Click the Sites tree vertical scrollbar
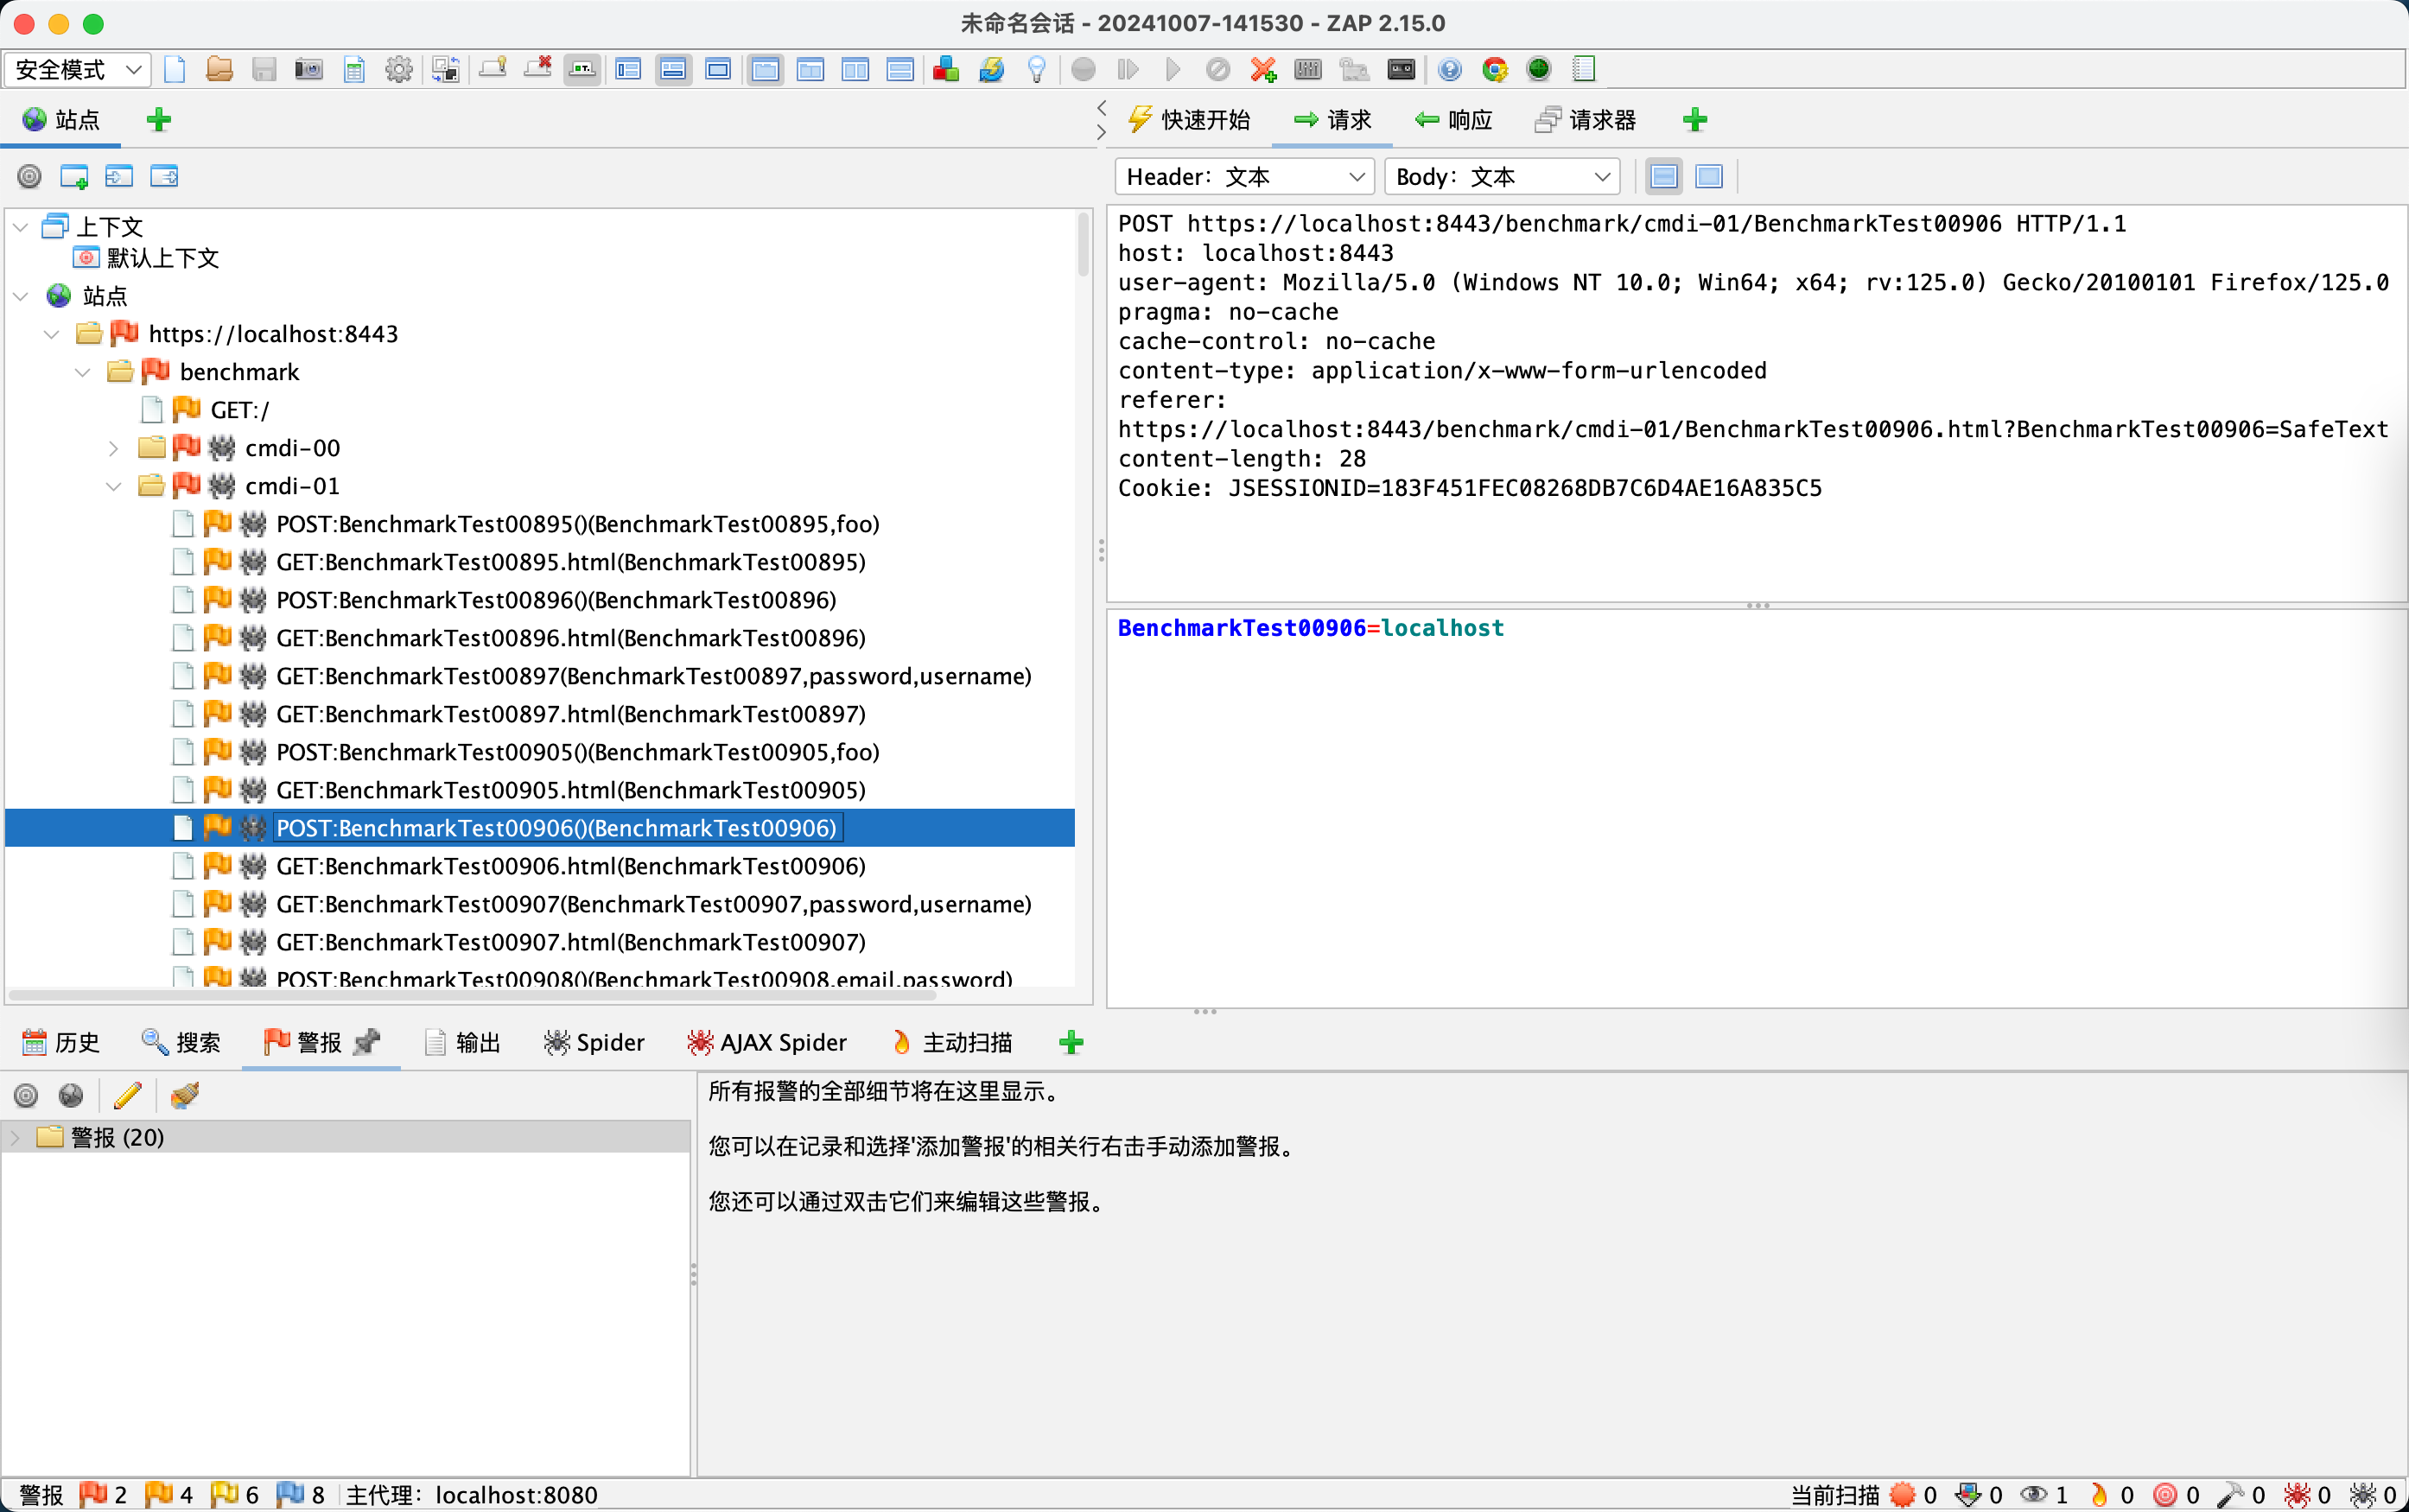The width and height of the screenshot is (2409, 1512). pos(1083,244)
